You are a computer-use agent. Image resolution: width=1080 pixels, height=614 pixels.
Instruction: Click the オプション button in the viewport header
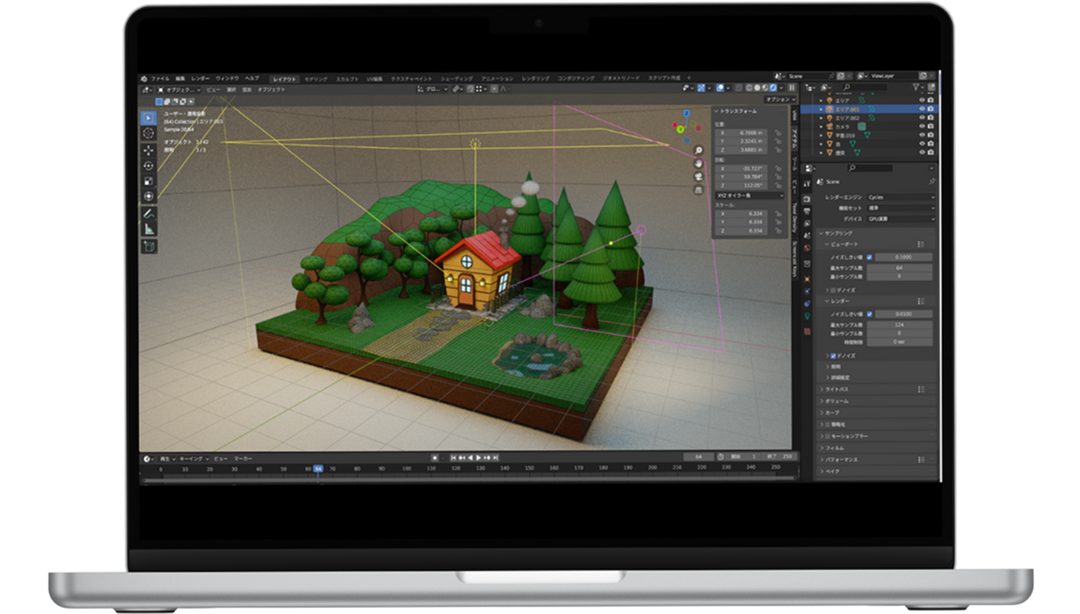coord(778,100)
